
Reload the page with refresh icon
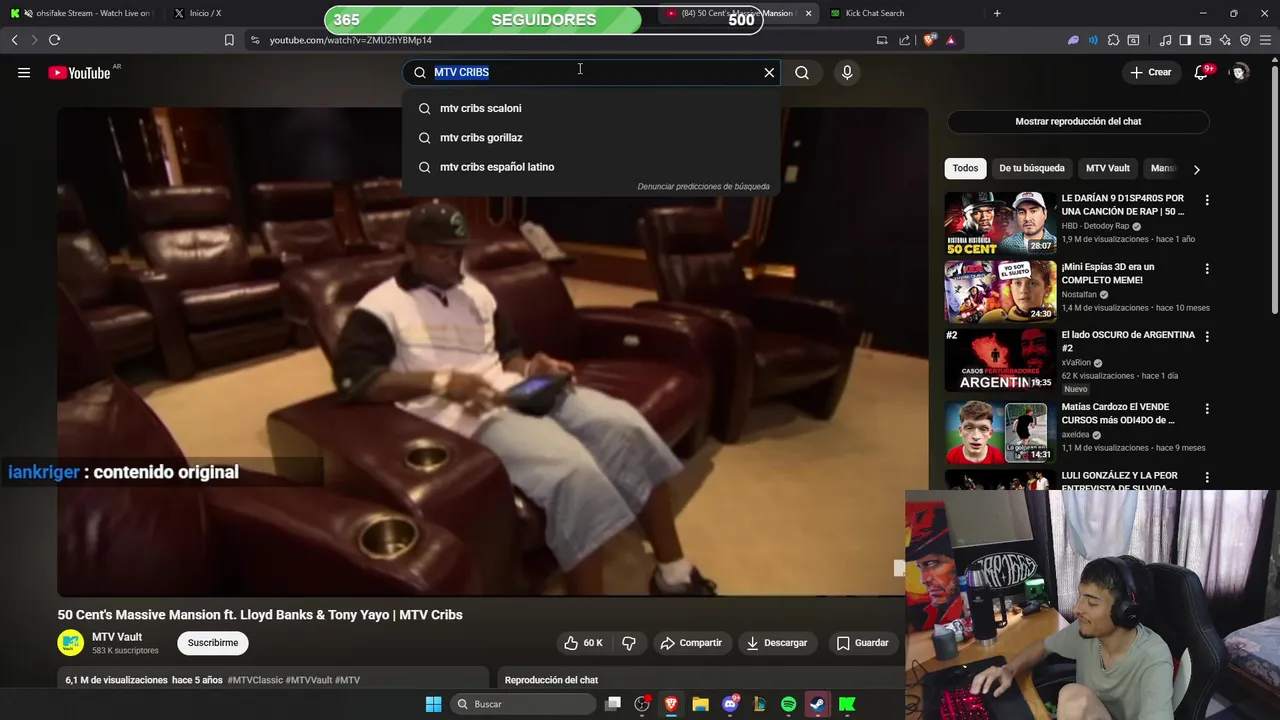click(x=54, y=40)
